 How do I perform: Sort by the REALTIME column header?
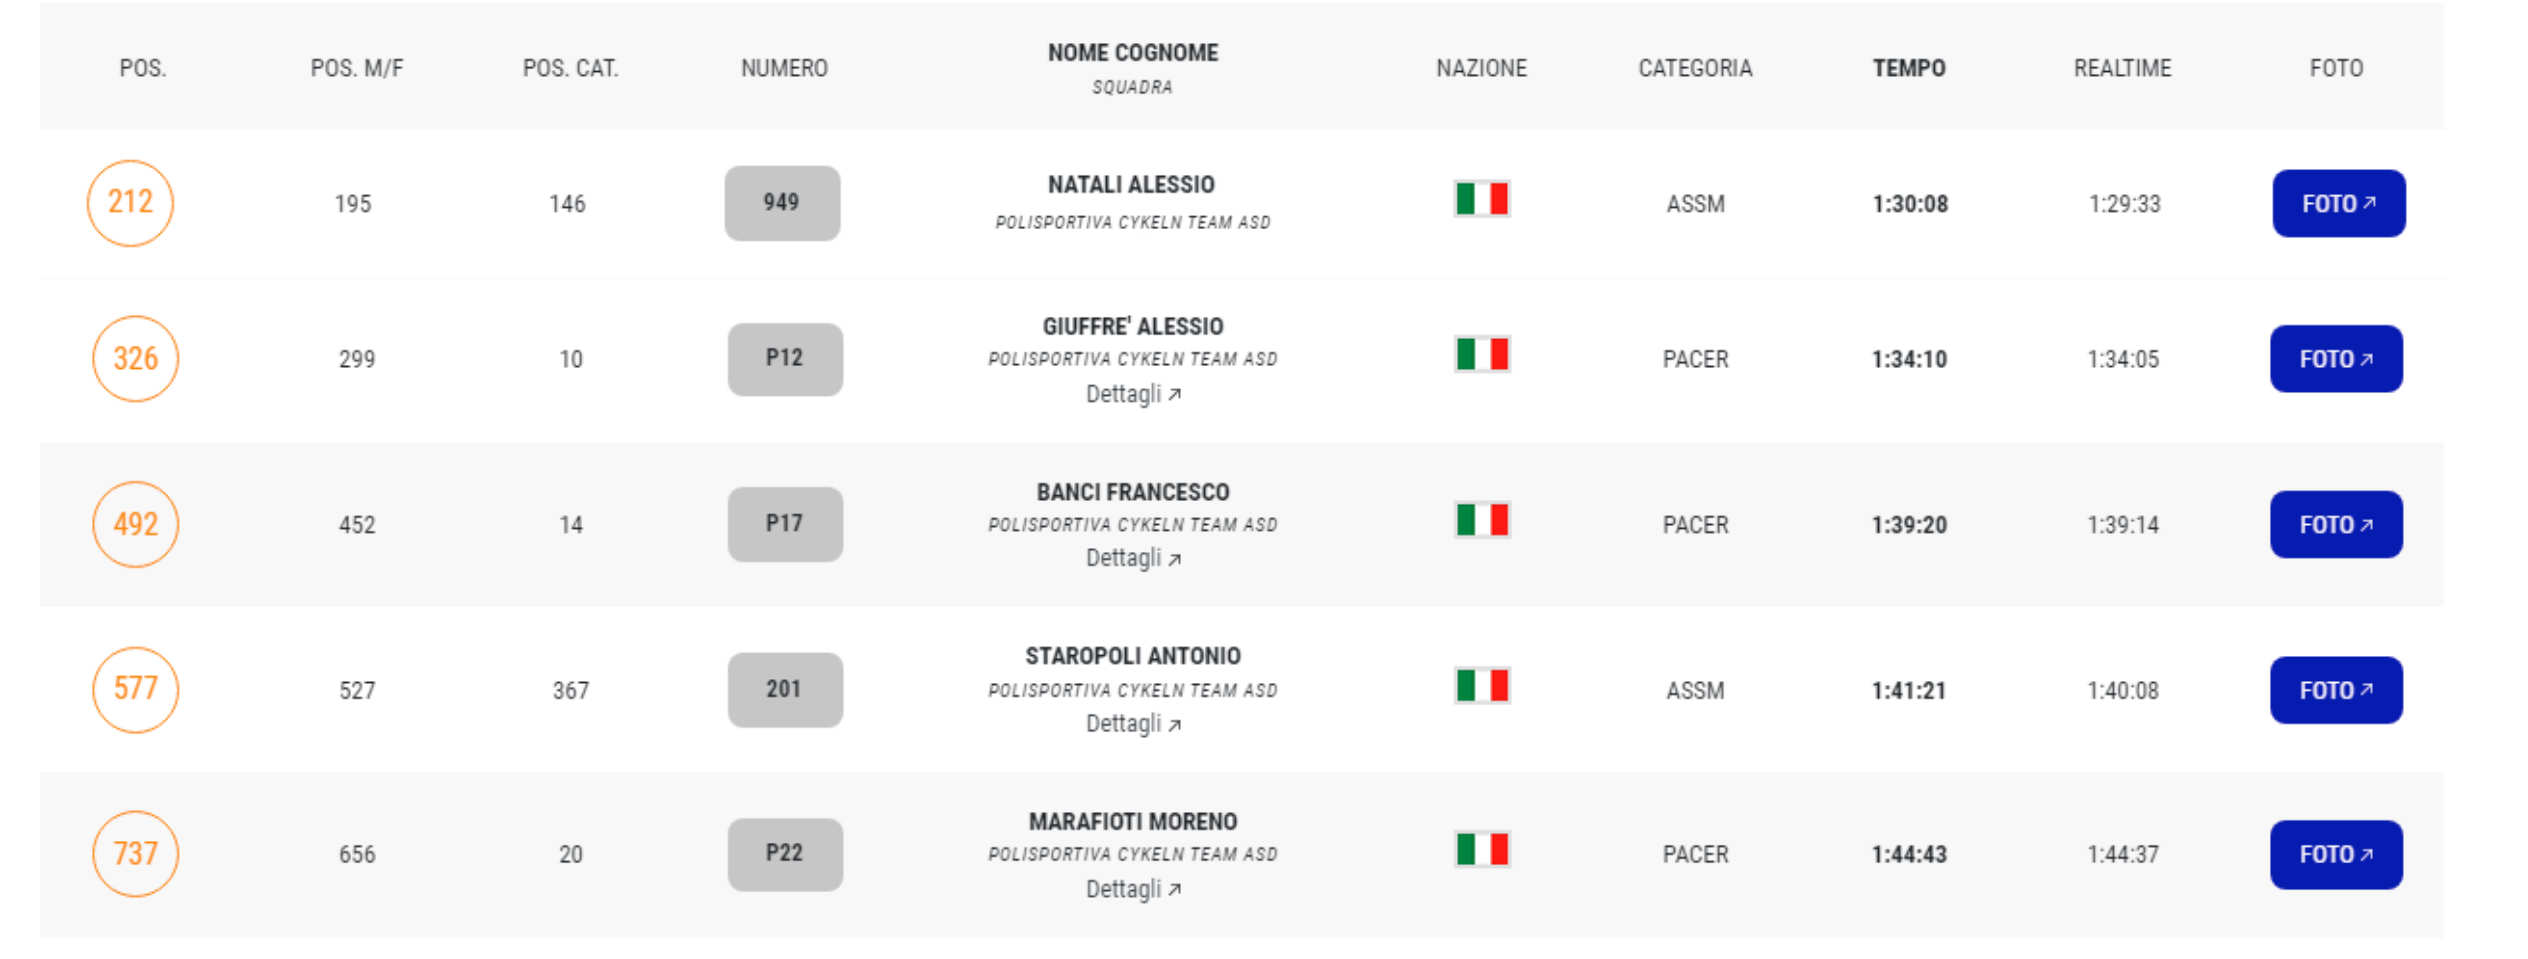tap(2122, 68)
